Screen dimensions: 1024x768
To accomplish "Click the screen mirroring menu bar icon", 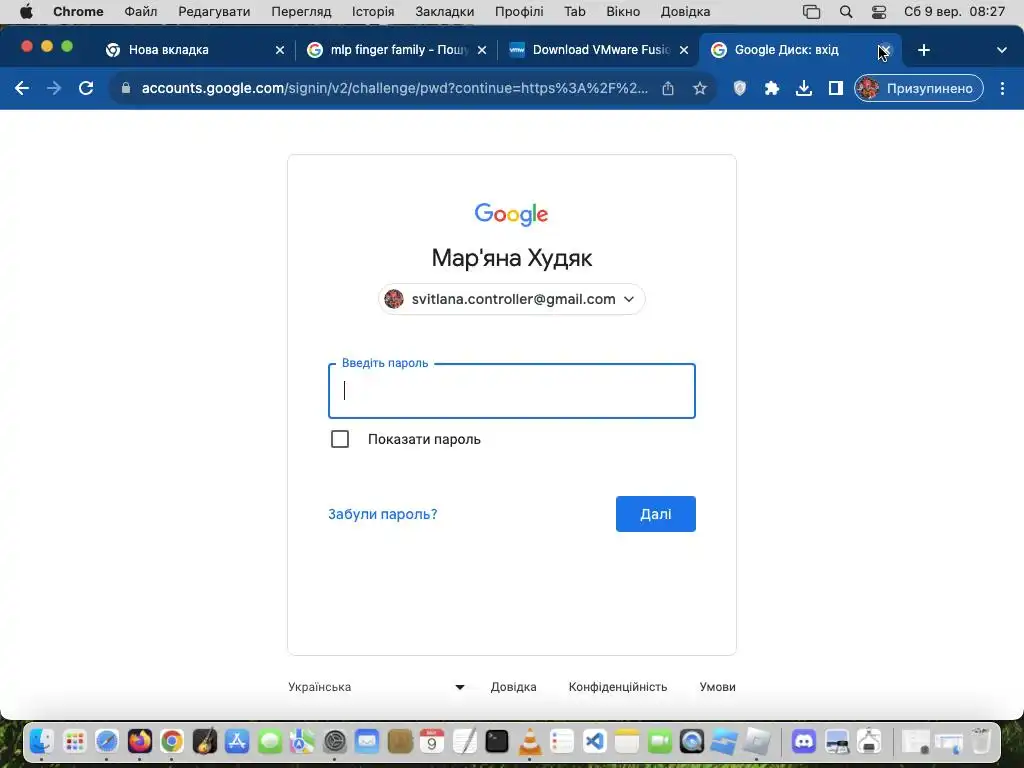I will pyautogui.click(x=811, y=12).
